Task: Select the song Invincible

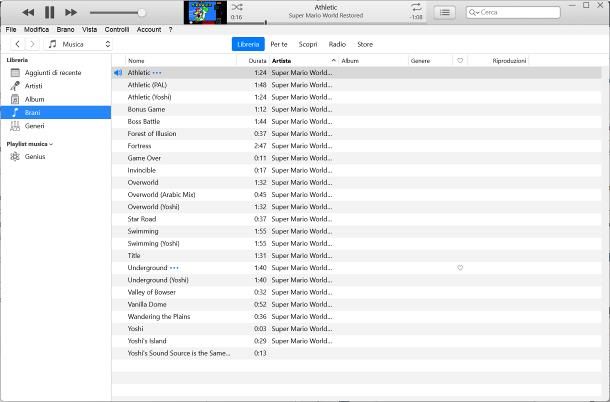Action: 356,170
